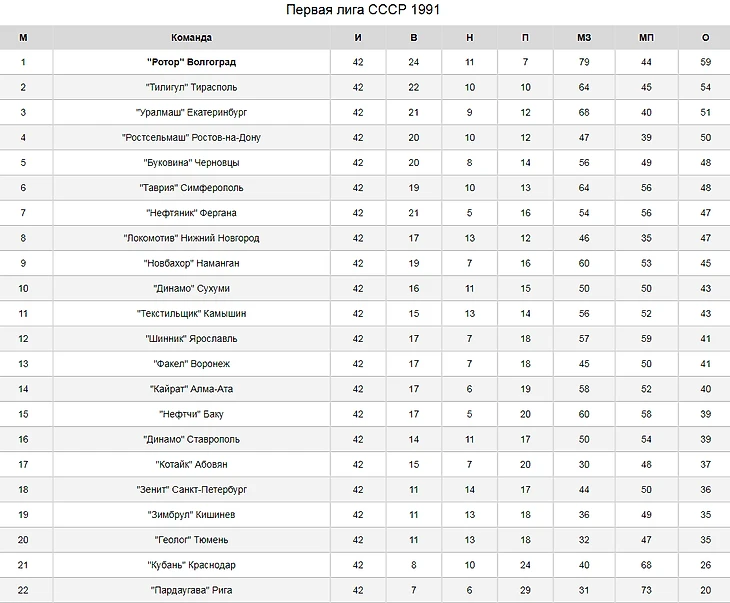Click the "О" points column header
The image size is (730, 603).
(x=705, y=38)
